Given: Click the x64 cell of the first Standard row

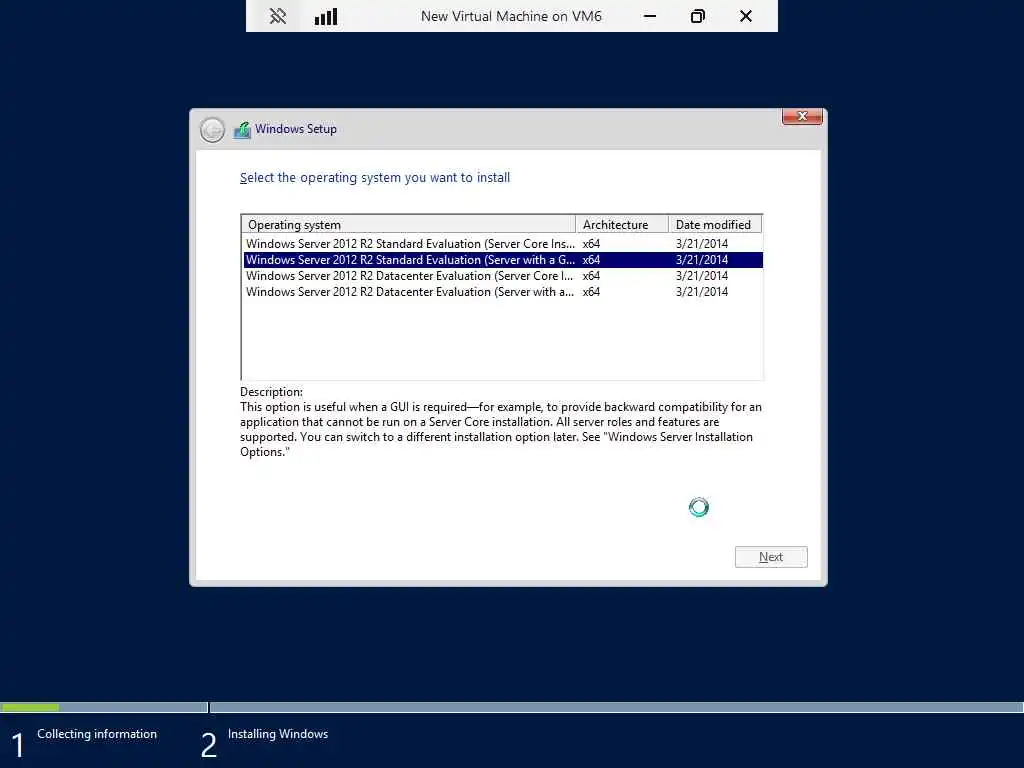Looking at the screenshot, I should coord(591,244).
